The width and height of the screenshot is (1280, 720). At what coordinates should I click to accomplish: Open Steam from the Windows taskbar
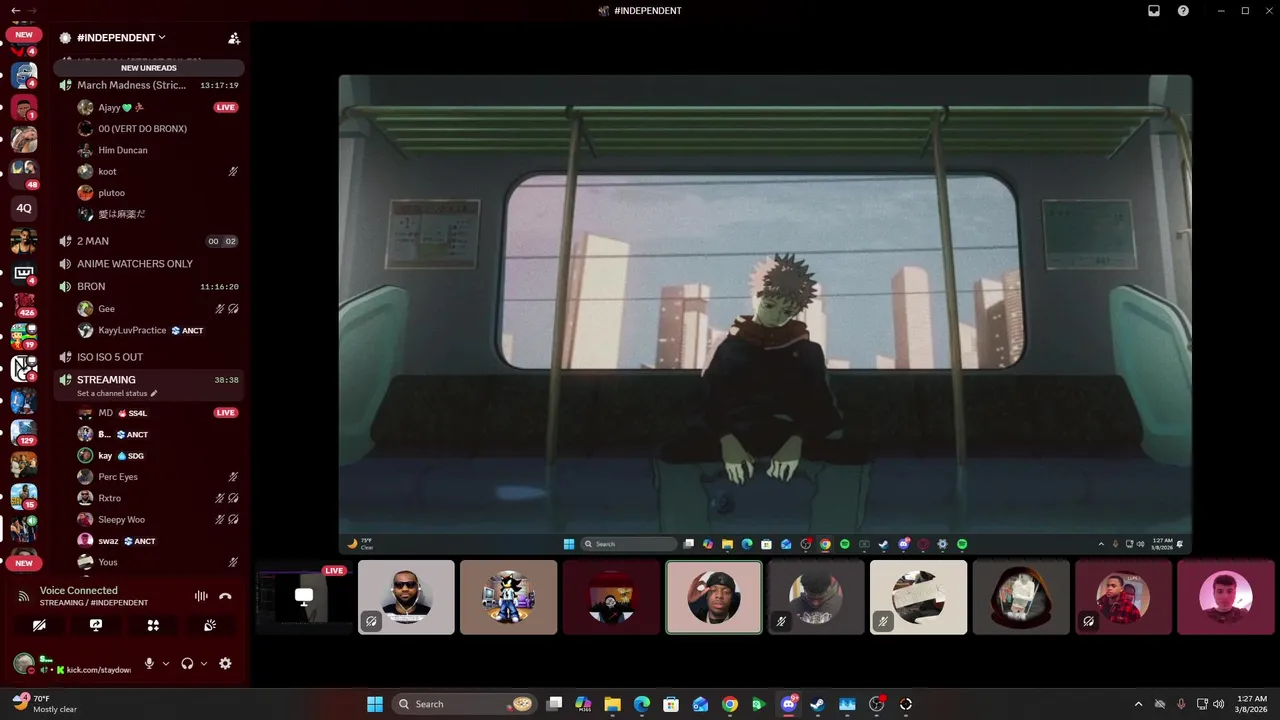(x=817, y=704)
